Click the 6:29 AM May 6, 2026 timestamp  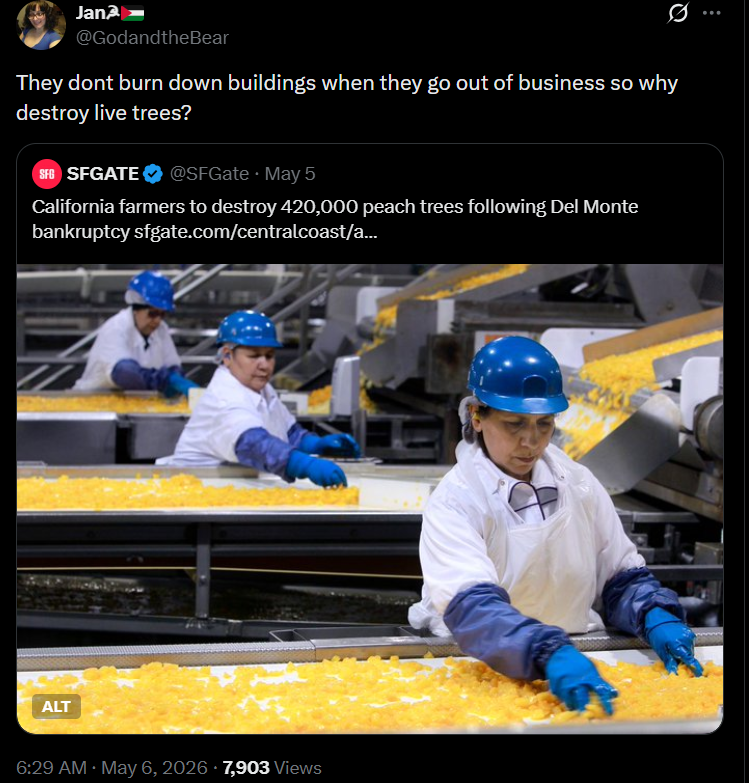(112, 768)
